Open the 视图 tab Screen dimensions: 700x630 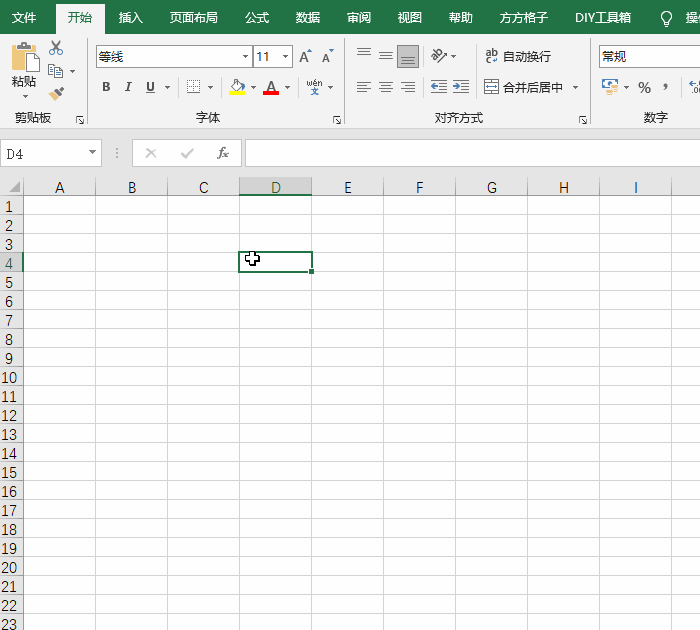(409, 18)
